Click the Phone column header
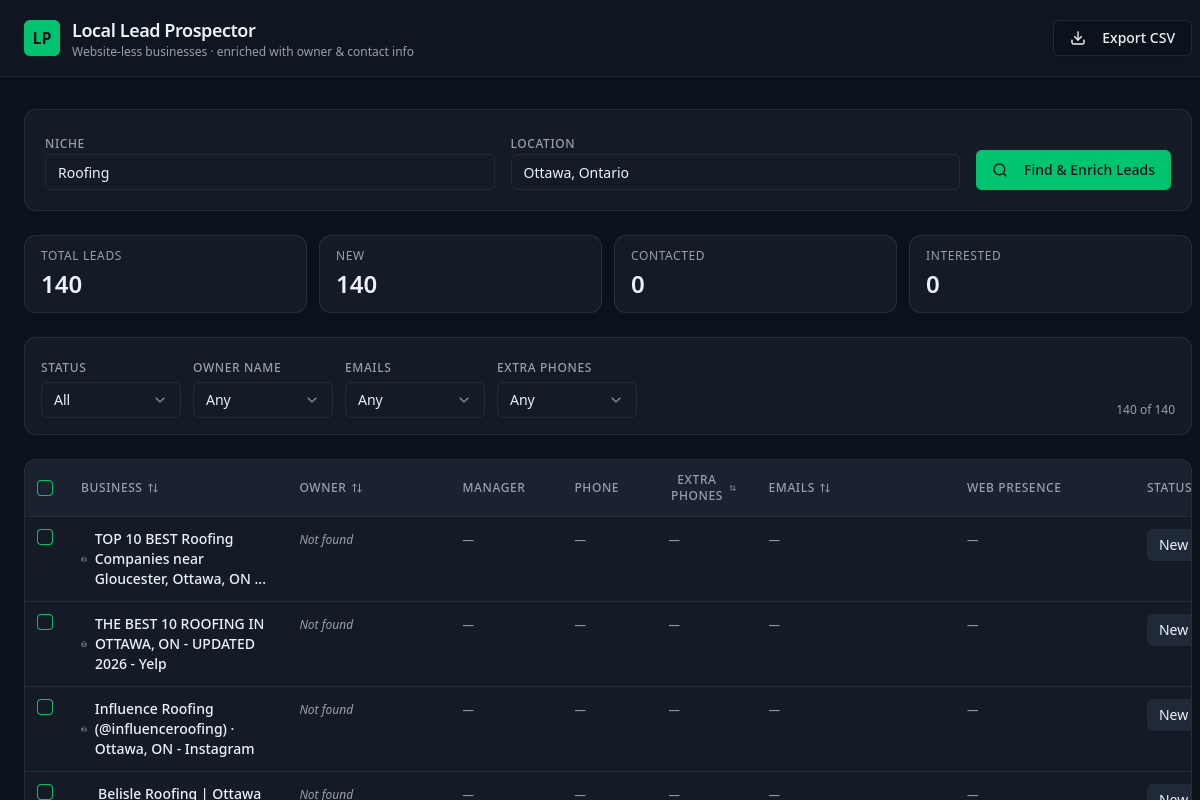This screenshot has width=1200, height=800. [x=597, y=488]
